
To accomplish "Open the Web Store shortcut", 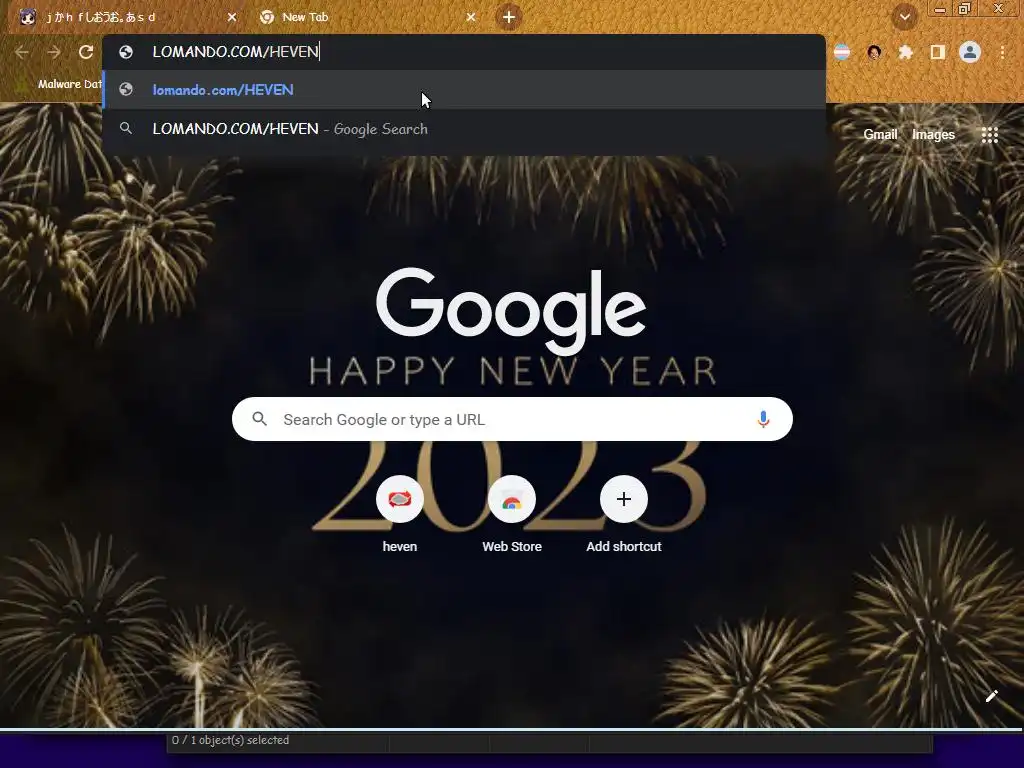I will tap(512, 515).
